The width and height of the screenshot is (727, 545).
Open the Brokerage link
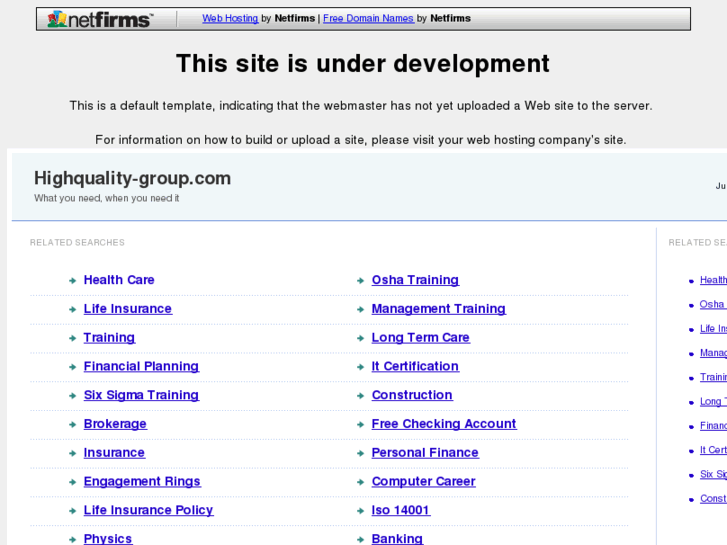(x=115, y=423)
